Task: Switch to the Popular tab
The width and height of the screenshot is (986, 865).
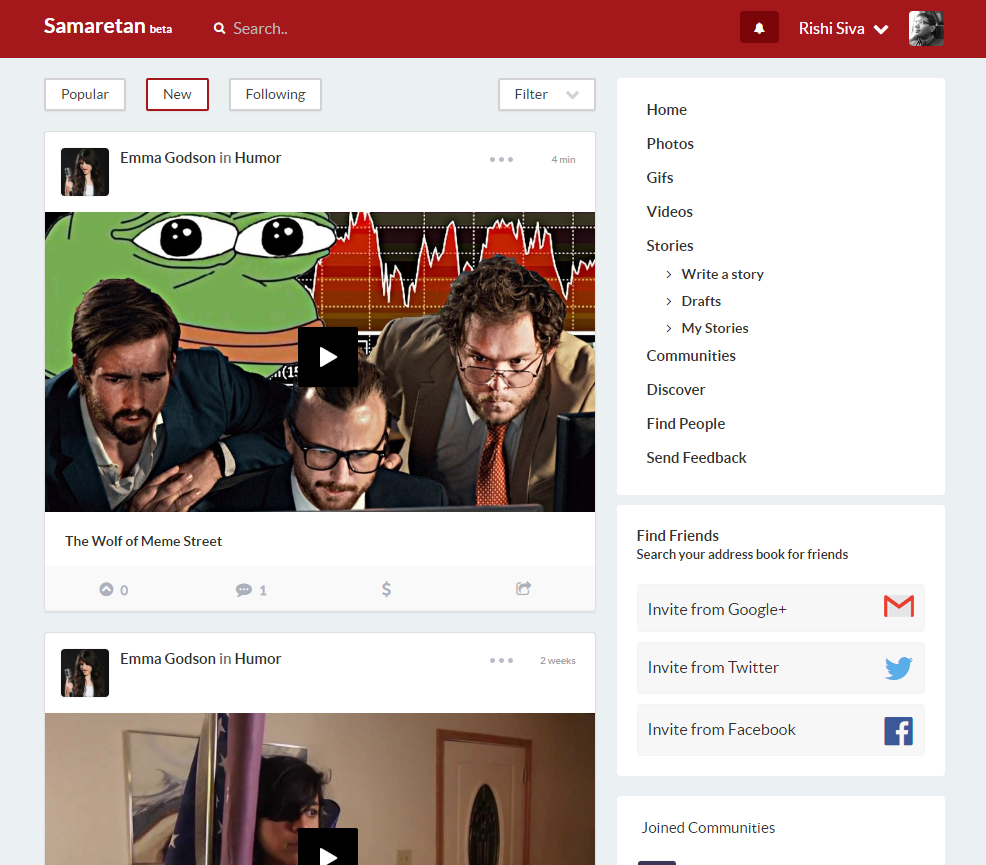Action: (85, 94)
